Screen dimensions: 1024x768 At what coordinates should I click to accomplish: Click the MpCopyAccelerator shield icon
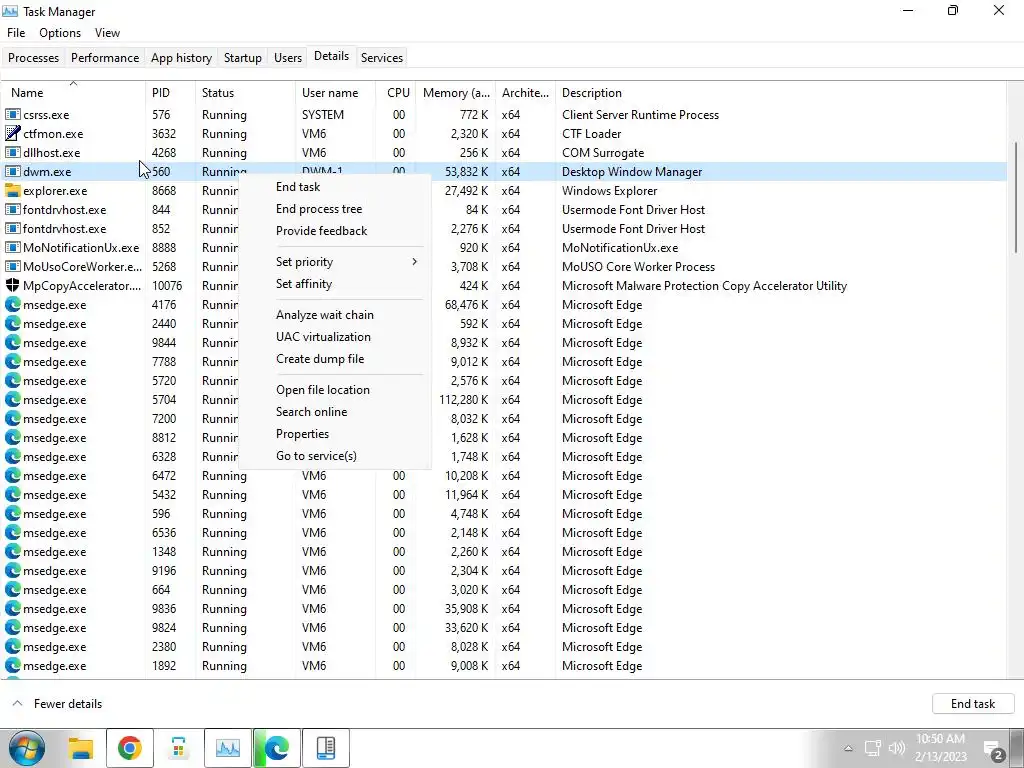[12, 285]
